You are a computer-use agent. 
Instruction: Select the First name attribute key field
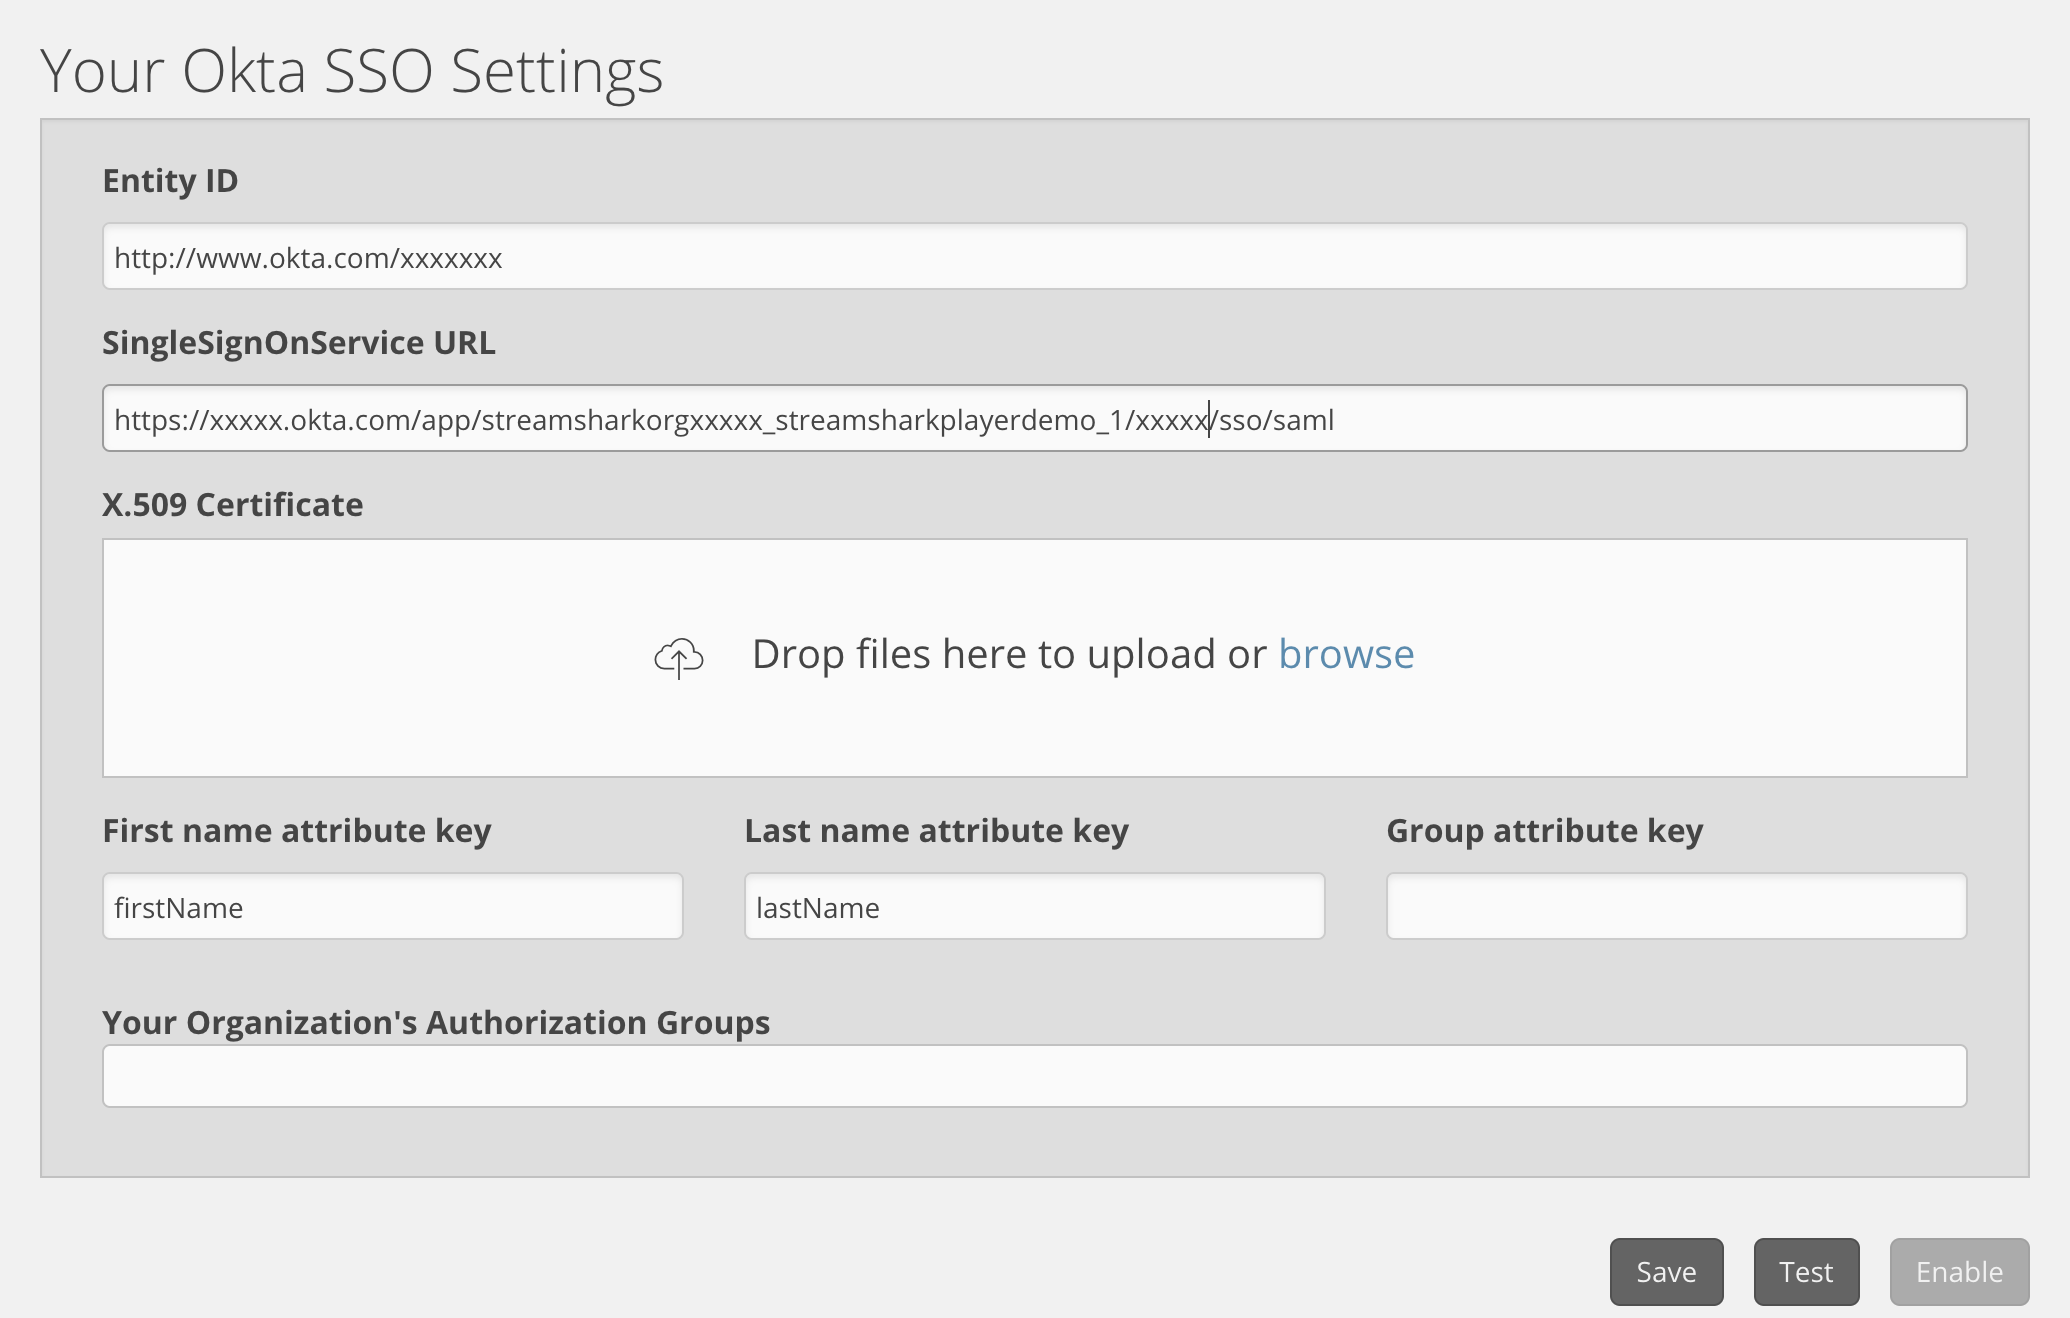393,906
